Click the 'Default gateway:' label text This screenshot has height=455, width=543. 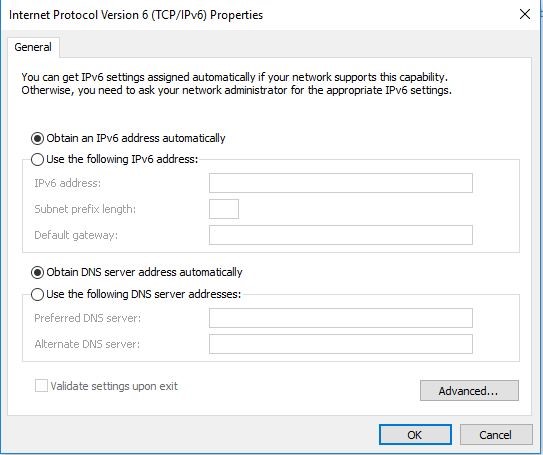coord(76,235)
